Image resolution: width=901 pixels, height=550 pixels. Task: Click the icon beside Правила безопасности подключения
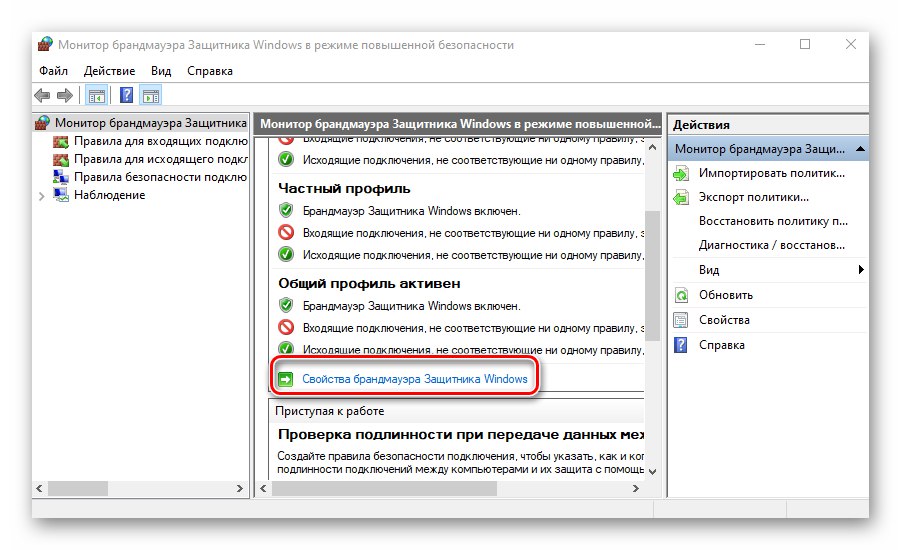(x=60, y=177)
